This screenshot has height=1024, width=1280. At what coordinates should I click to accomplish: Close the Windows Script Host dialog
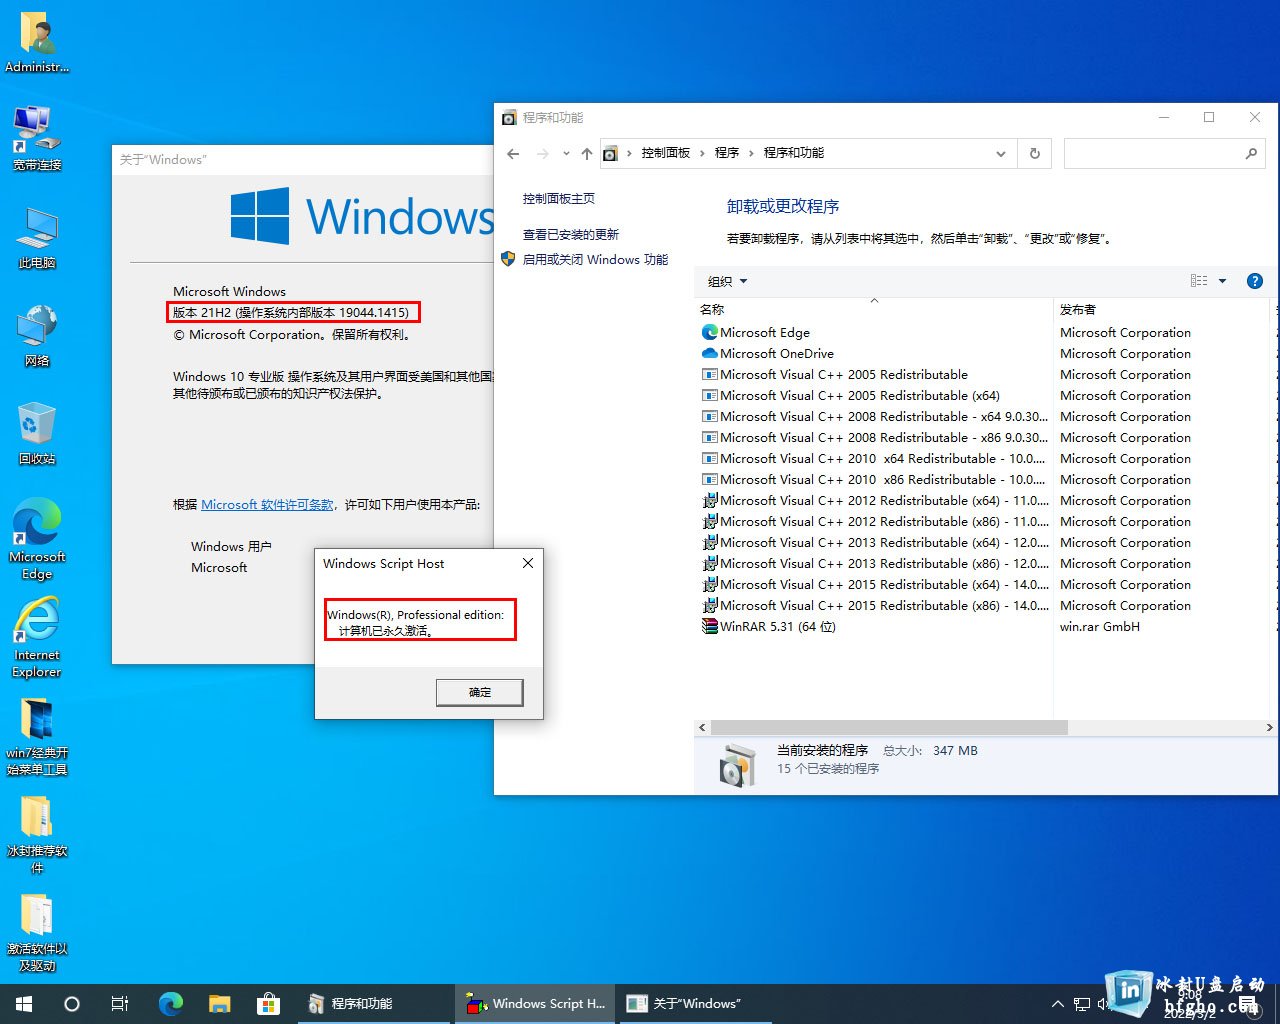coord(528,563)
